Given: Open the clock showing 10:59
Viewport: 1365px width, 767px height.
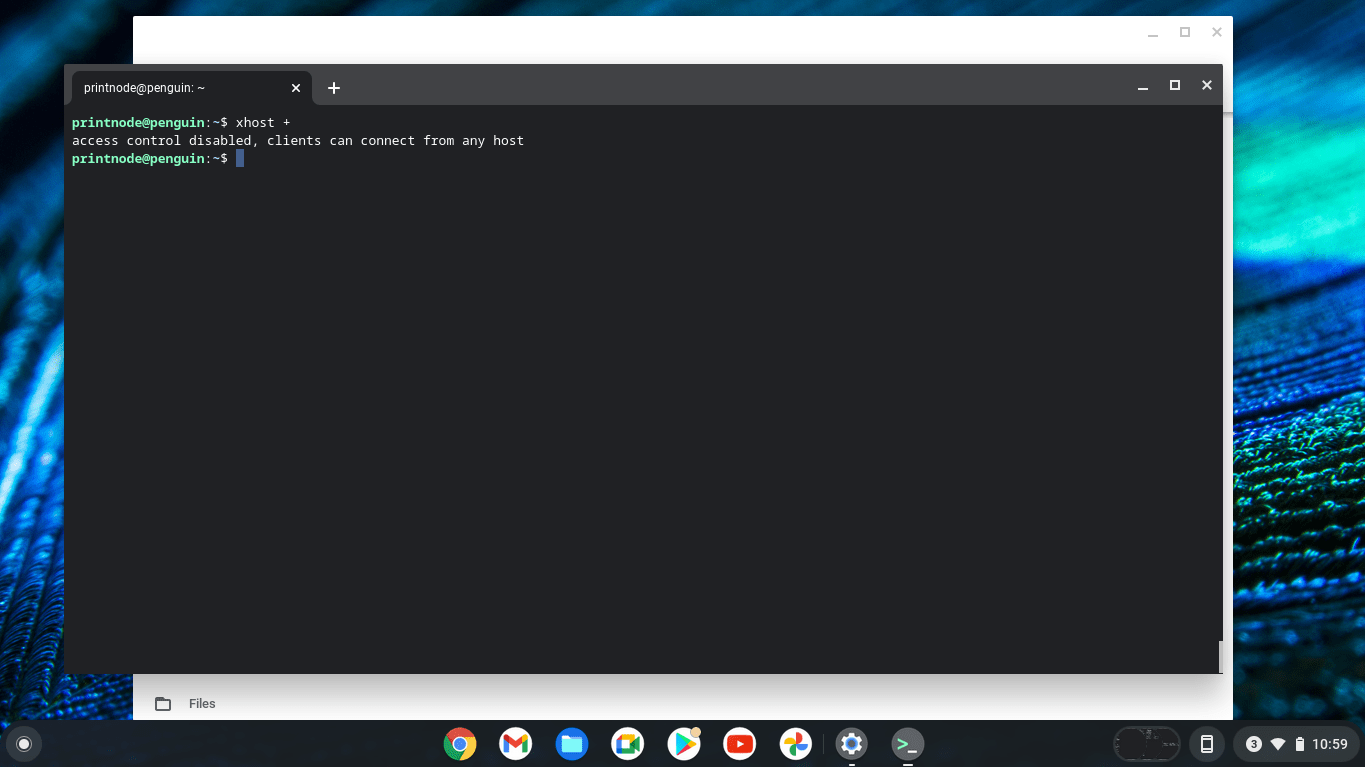Looking at the screenshot, I should pyautogui.click(x=1330, y=744).
